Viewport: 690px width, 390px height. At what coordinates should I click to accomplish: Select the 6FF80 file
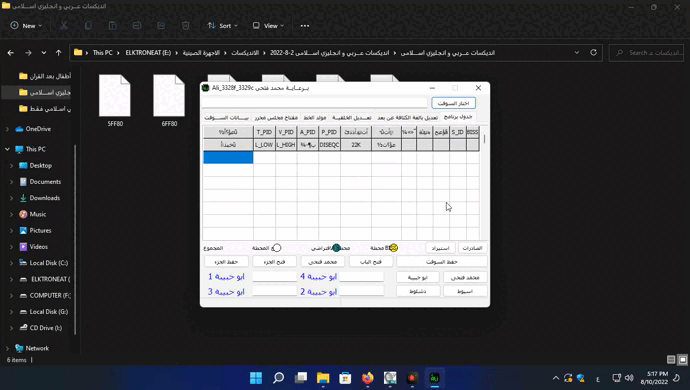point(169,100)
